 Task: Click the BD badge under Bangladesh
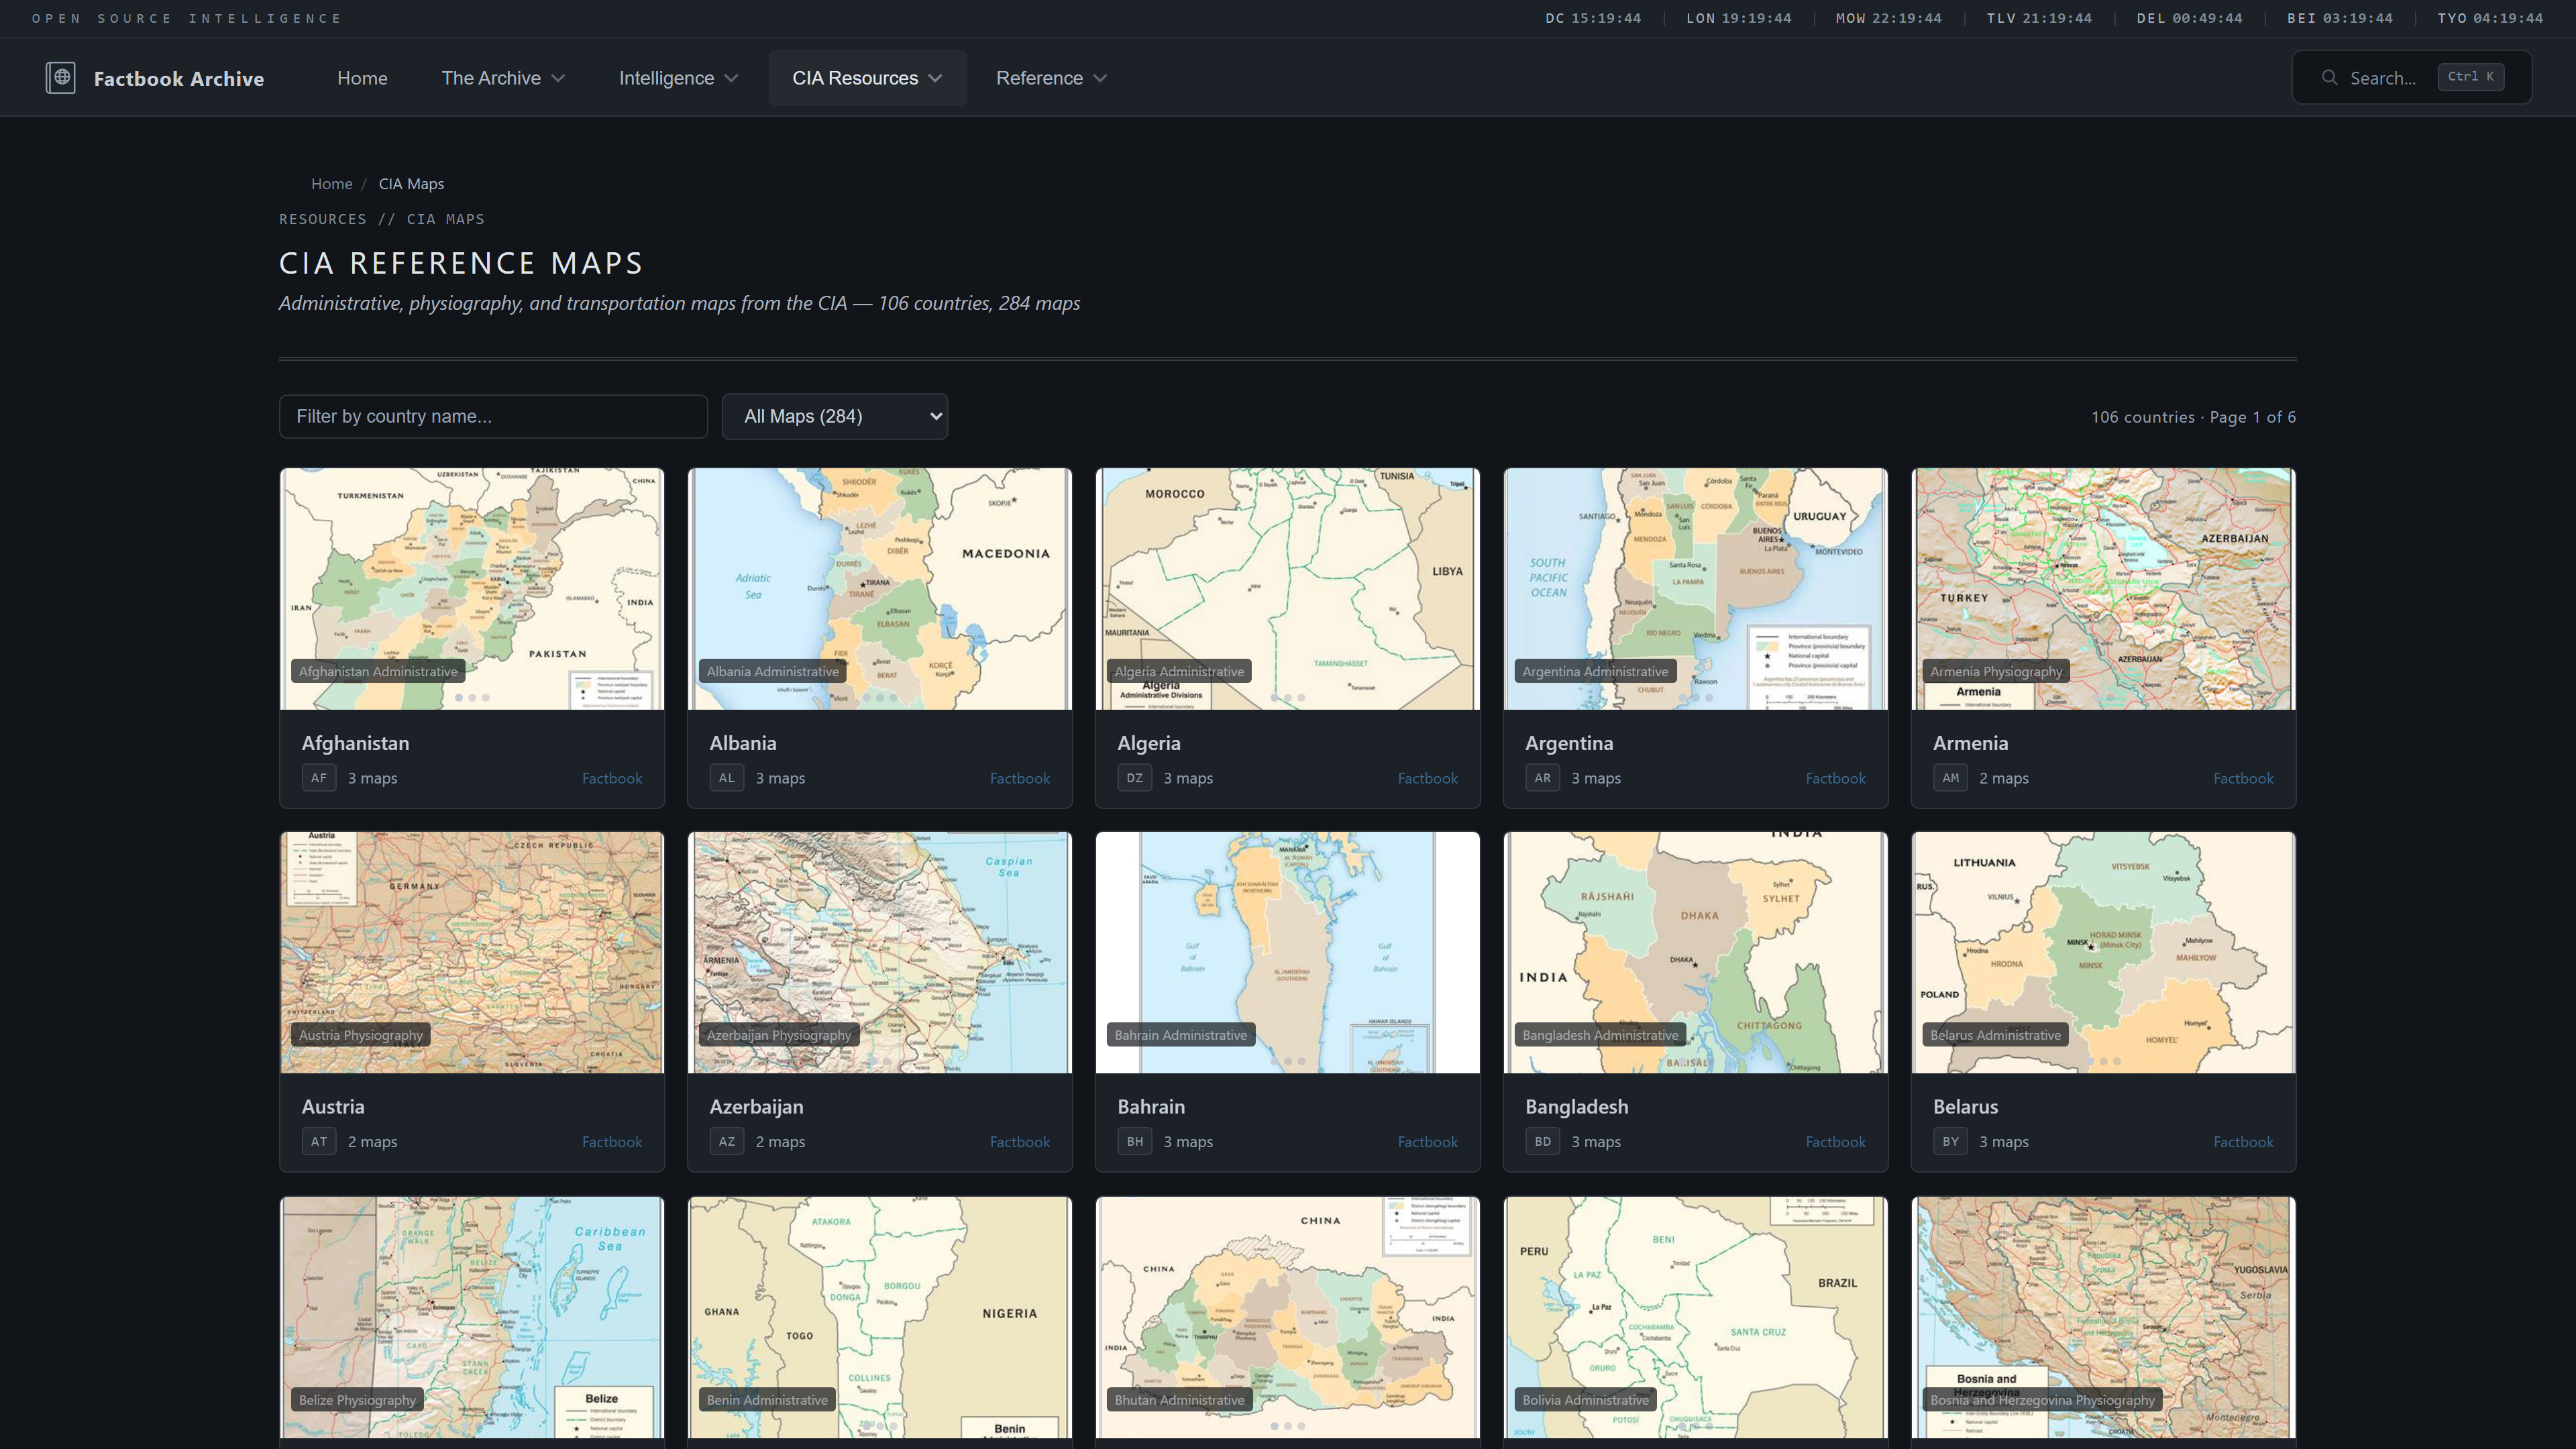(1543, 1141)
